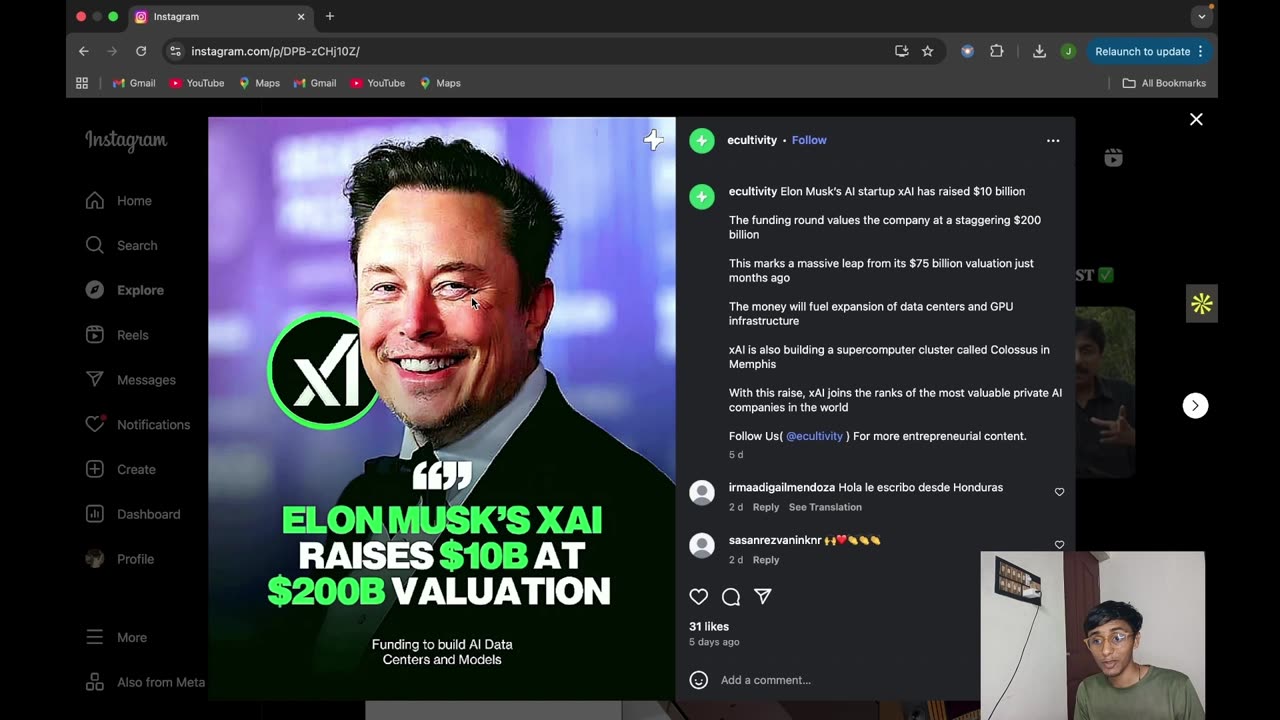
Task: Reply to irmaadigailmendoza's comment
Action: pos(766,507)
